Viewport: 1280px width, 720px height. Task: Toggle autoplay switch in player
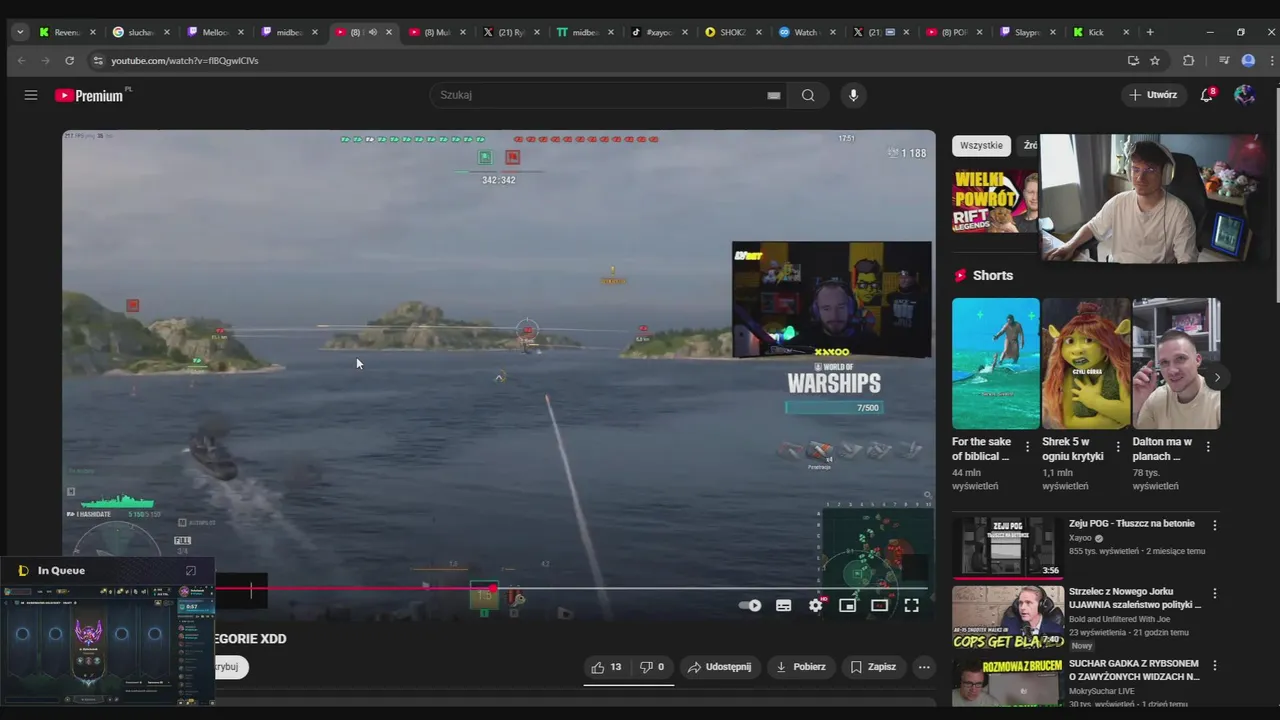tap(749, 605)
